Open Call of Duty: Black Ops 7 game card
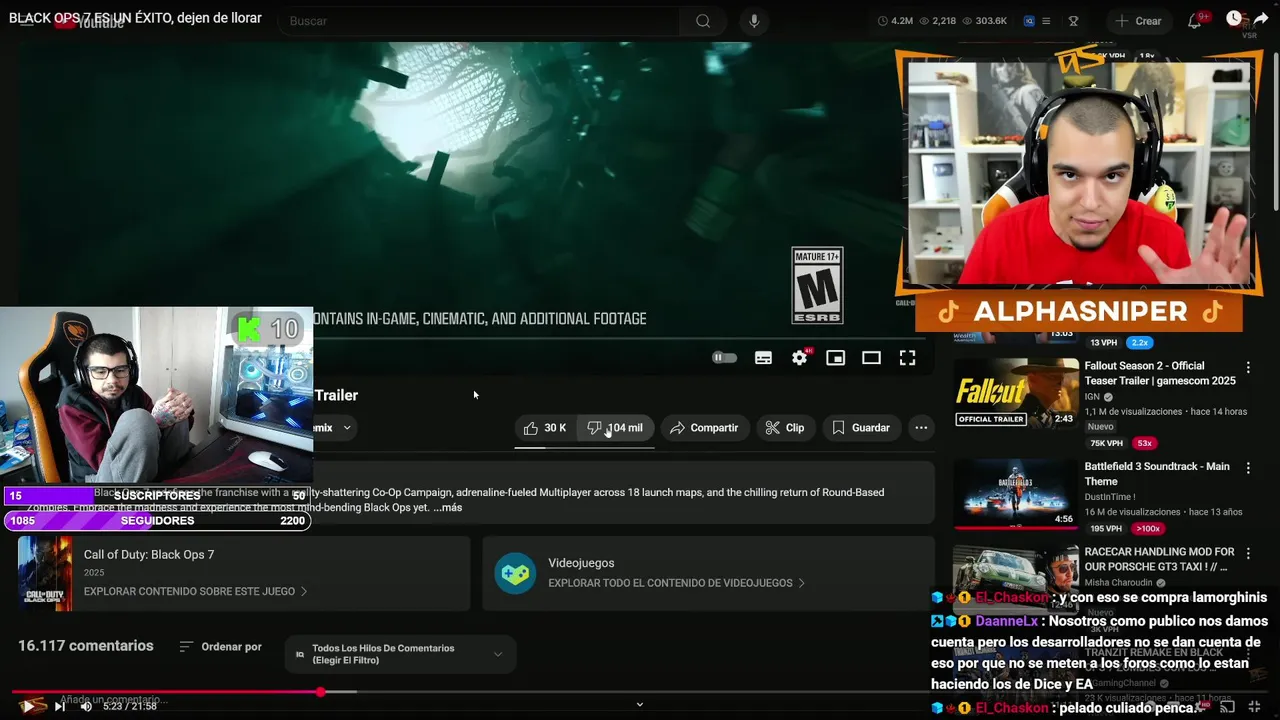This screenshot has height=720, width=1280. (x=244, y=573)
